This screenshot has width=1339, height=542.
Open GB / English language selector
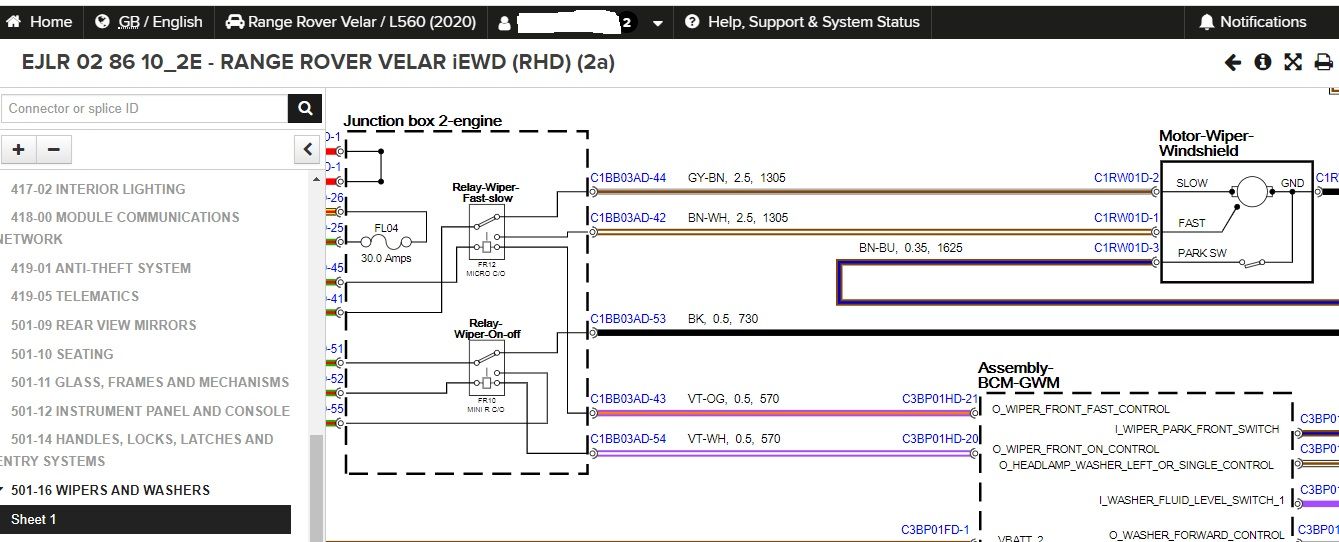[149, 21]
